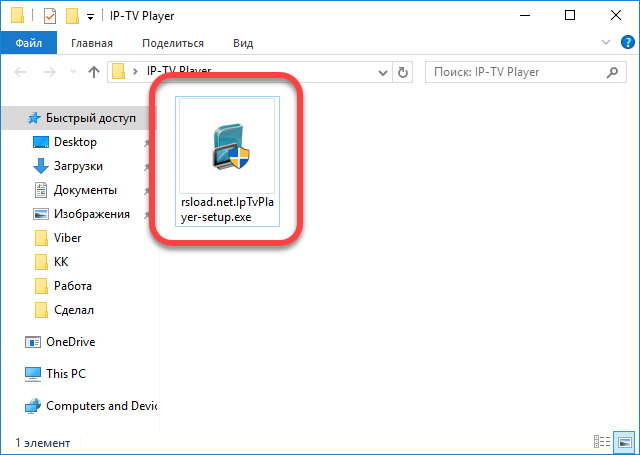This screenshot has height=455, width=640.
Task: Open Customize Quick Access Toolbar dropdown
Action: click(90, 17)
